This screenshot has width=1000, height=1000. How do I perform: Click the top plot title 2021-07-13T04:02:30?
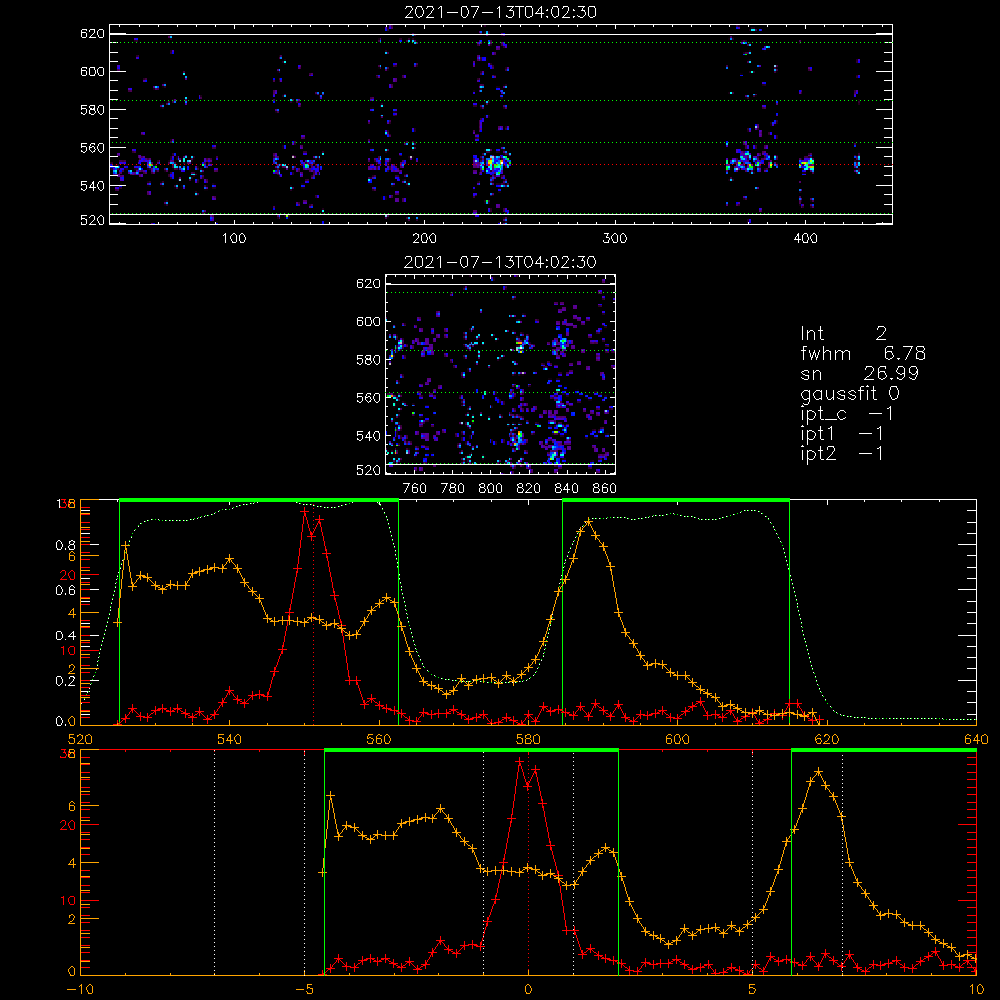pyautogui.click(x=501, y=12)
